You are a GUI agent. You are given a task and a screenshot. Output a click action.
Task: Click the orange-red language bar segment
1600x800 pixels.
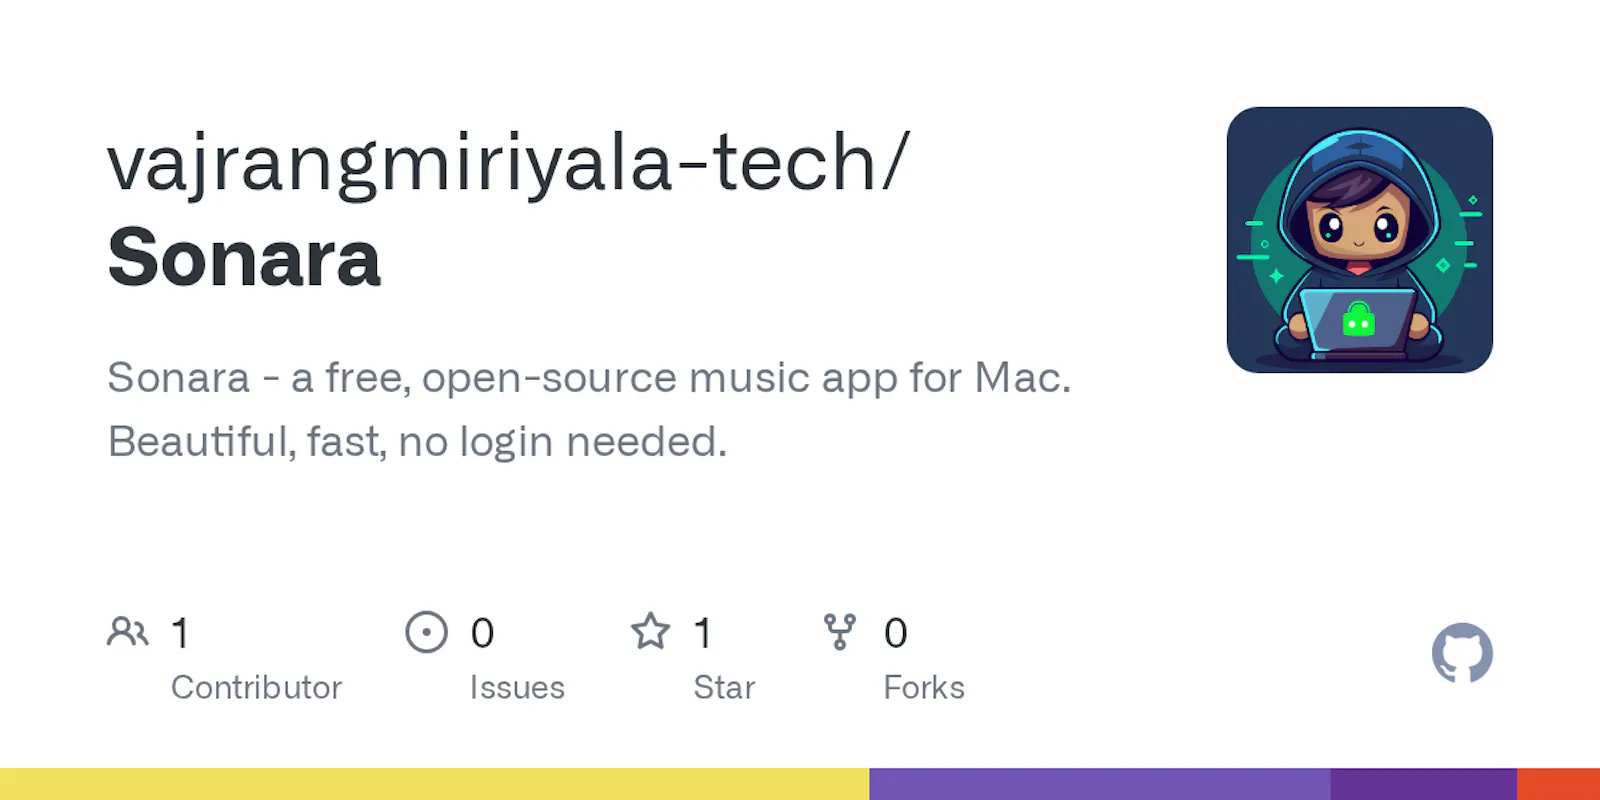[x=1558, y=784]
